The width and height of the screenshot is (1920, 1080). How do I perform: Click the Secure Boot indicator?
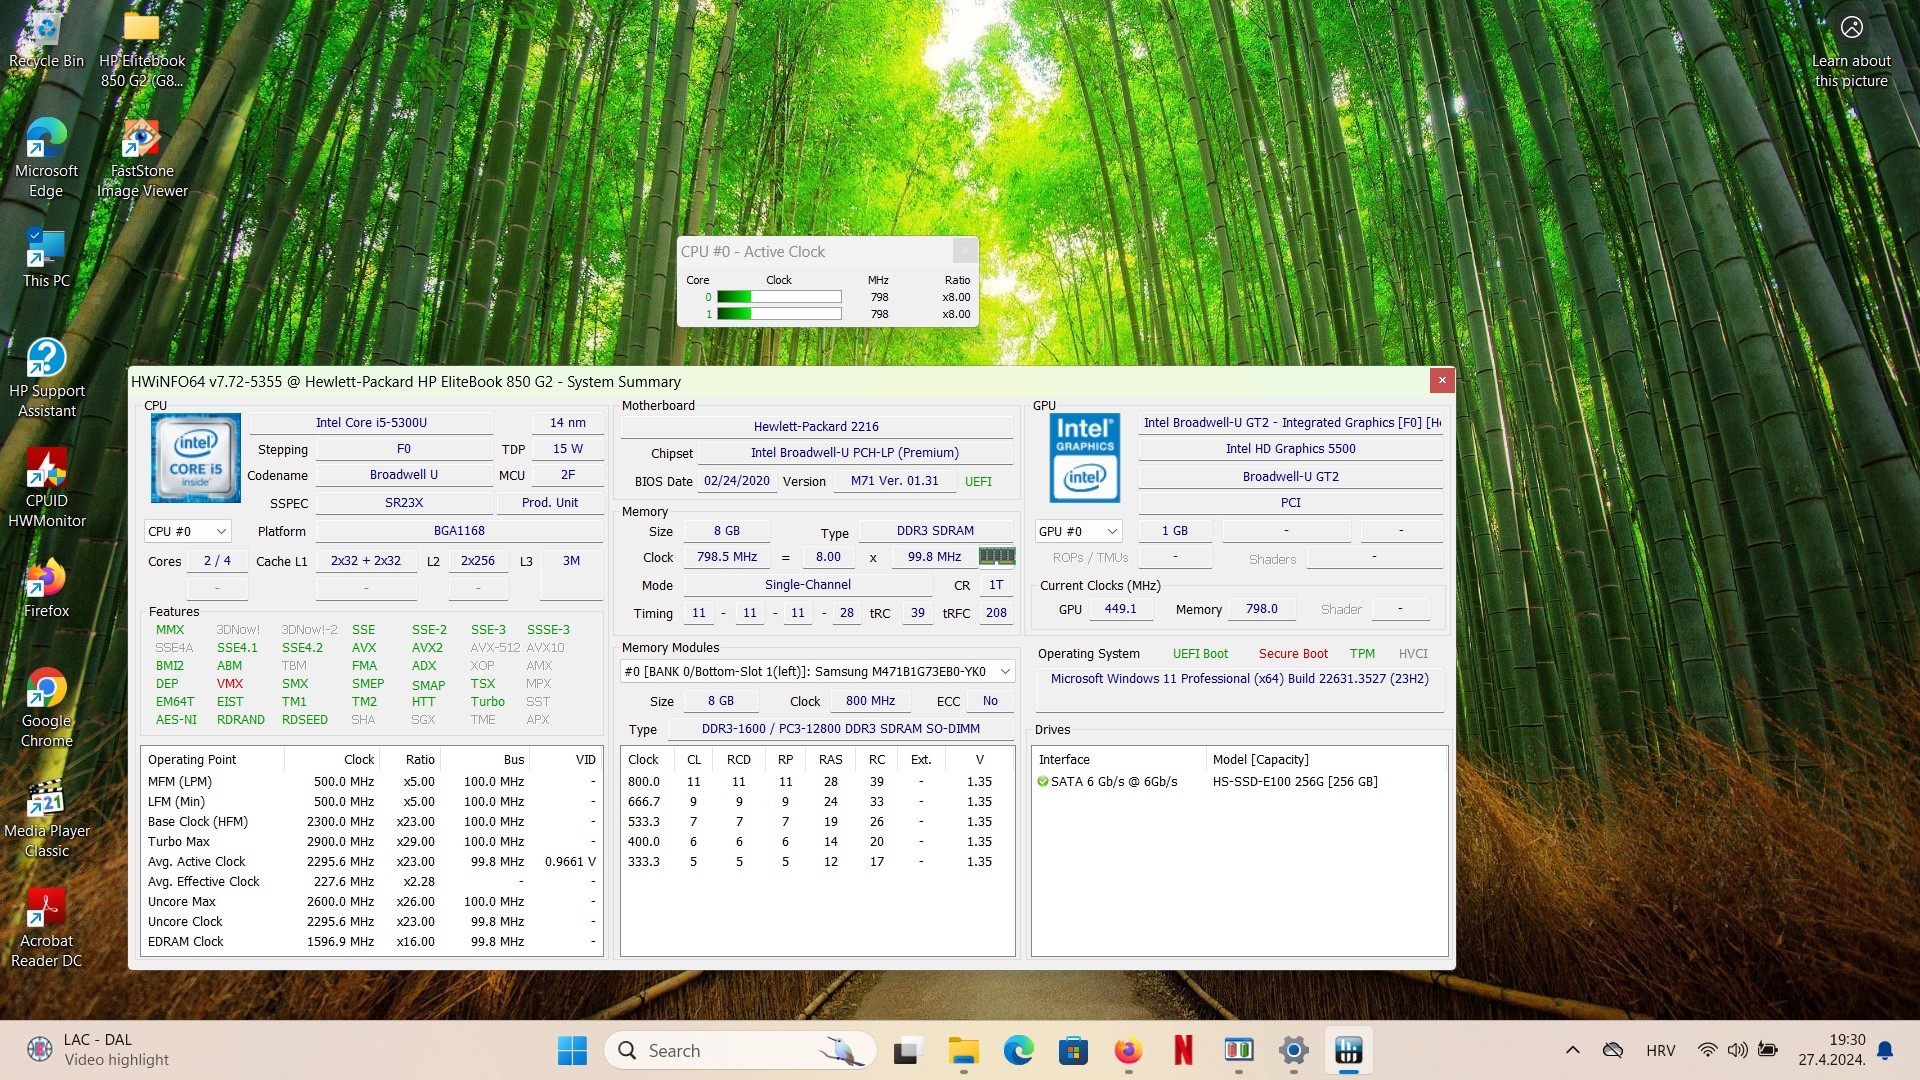[1293, 654]
